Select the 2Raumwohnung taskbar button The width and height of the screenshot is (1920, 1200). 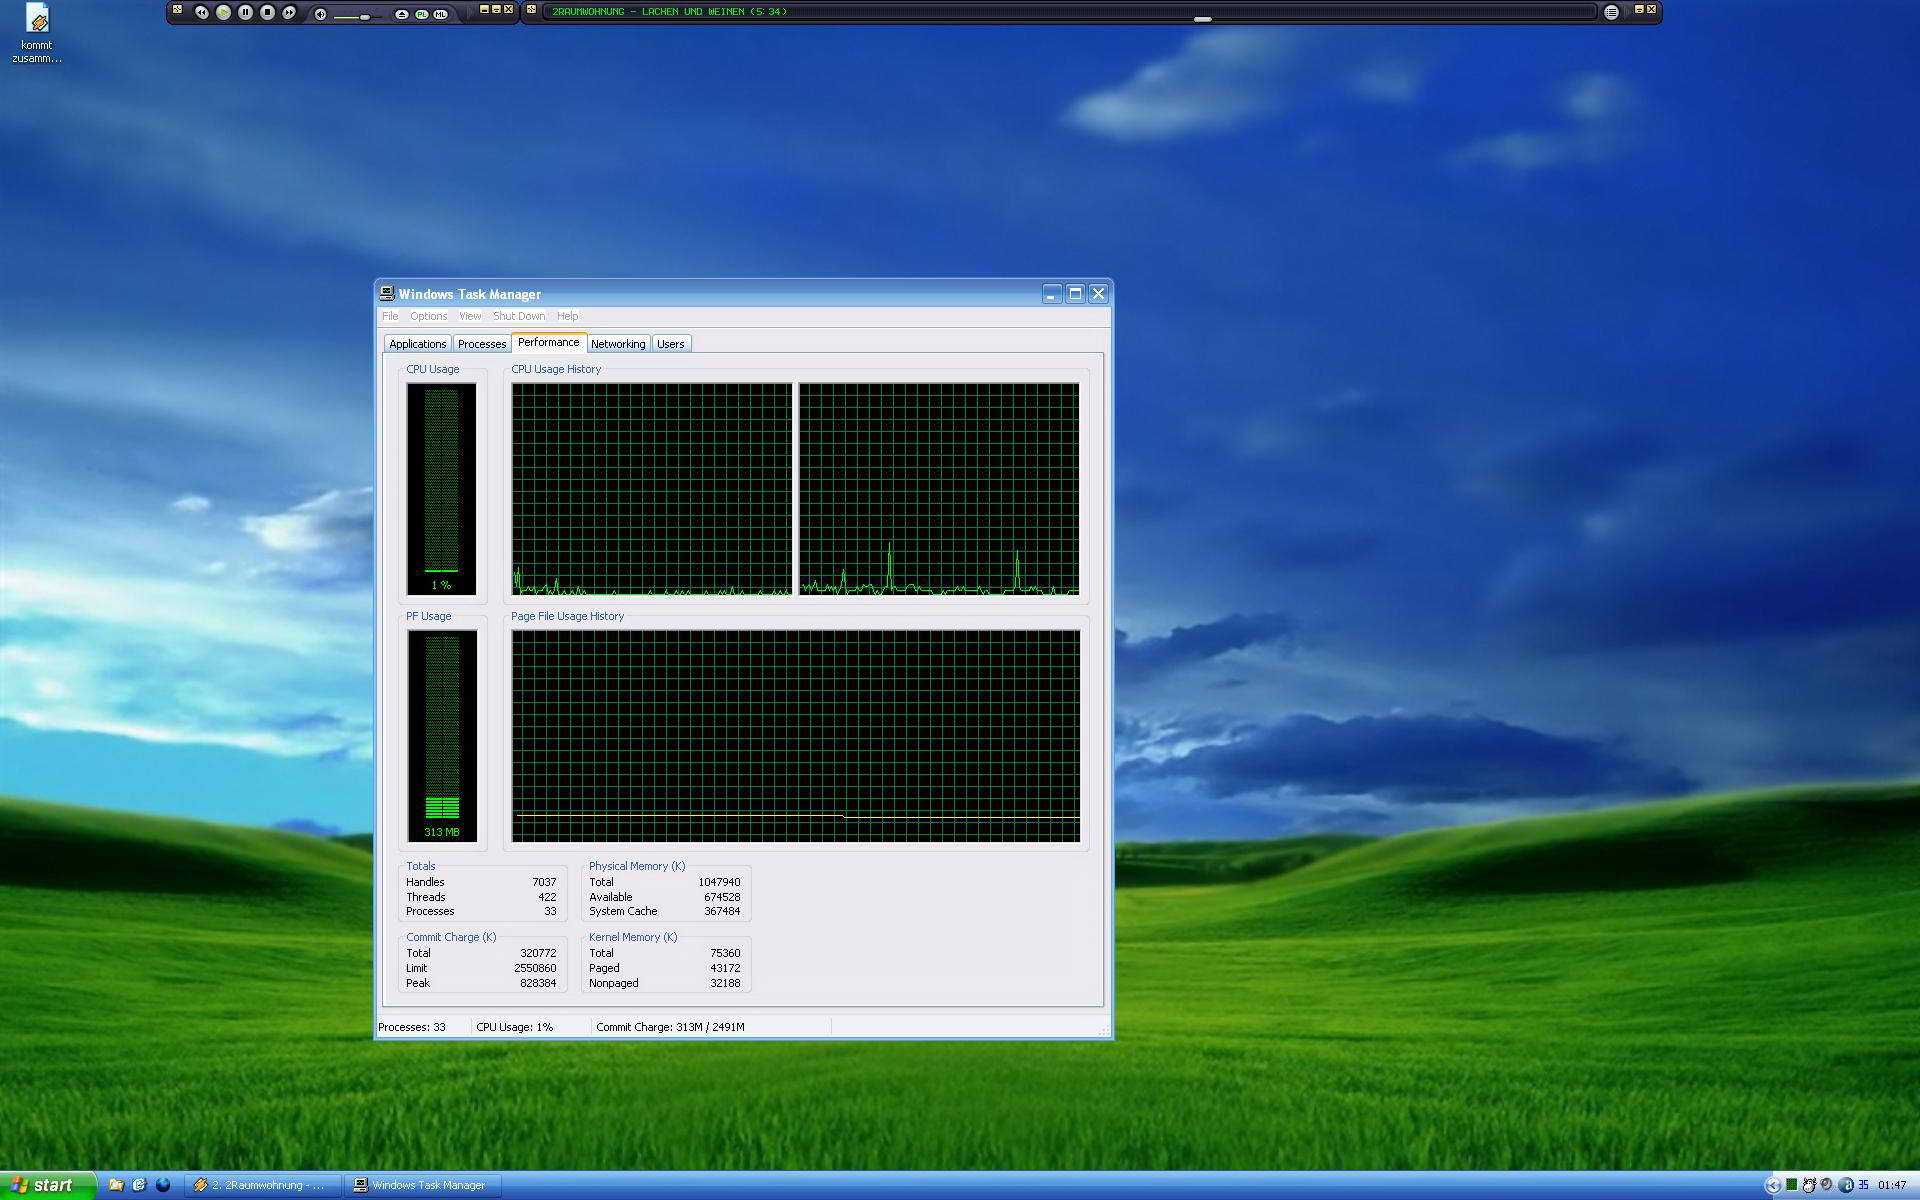(262, 1185)
